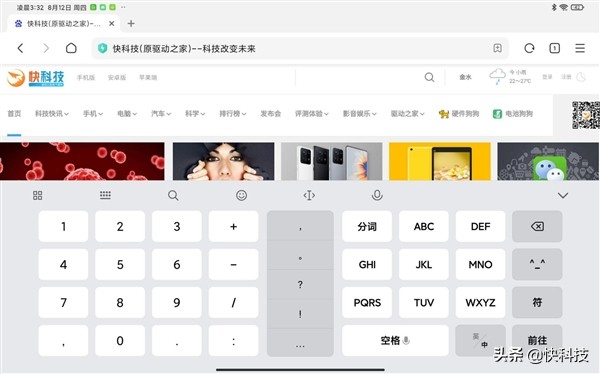Screen dimensions: 600x374
Task: Open keyboard grid menu icon
Action: click(x=38, y=196)
